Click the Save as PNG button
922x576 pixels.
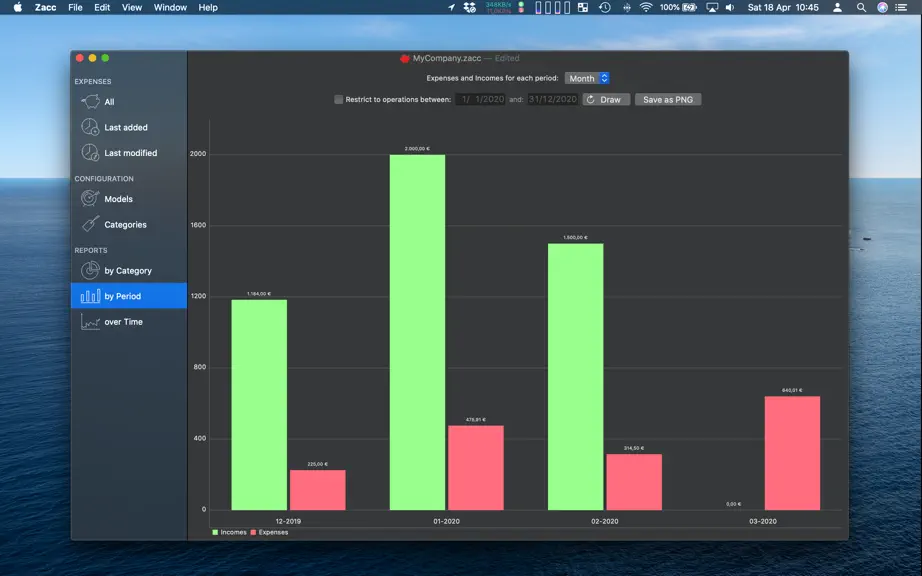coord(668,99)
